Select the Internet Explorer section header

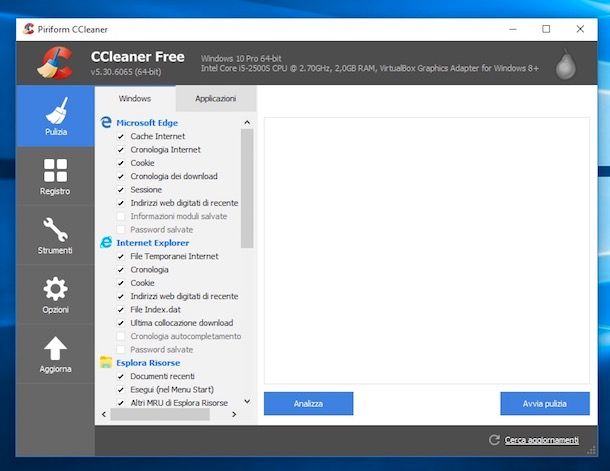(x=152, y=243)
